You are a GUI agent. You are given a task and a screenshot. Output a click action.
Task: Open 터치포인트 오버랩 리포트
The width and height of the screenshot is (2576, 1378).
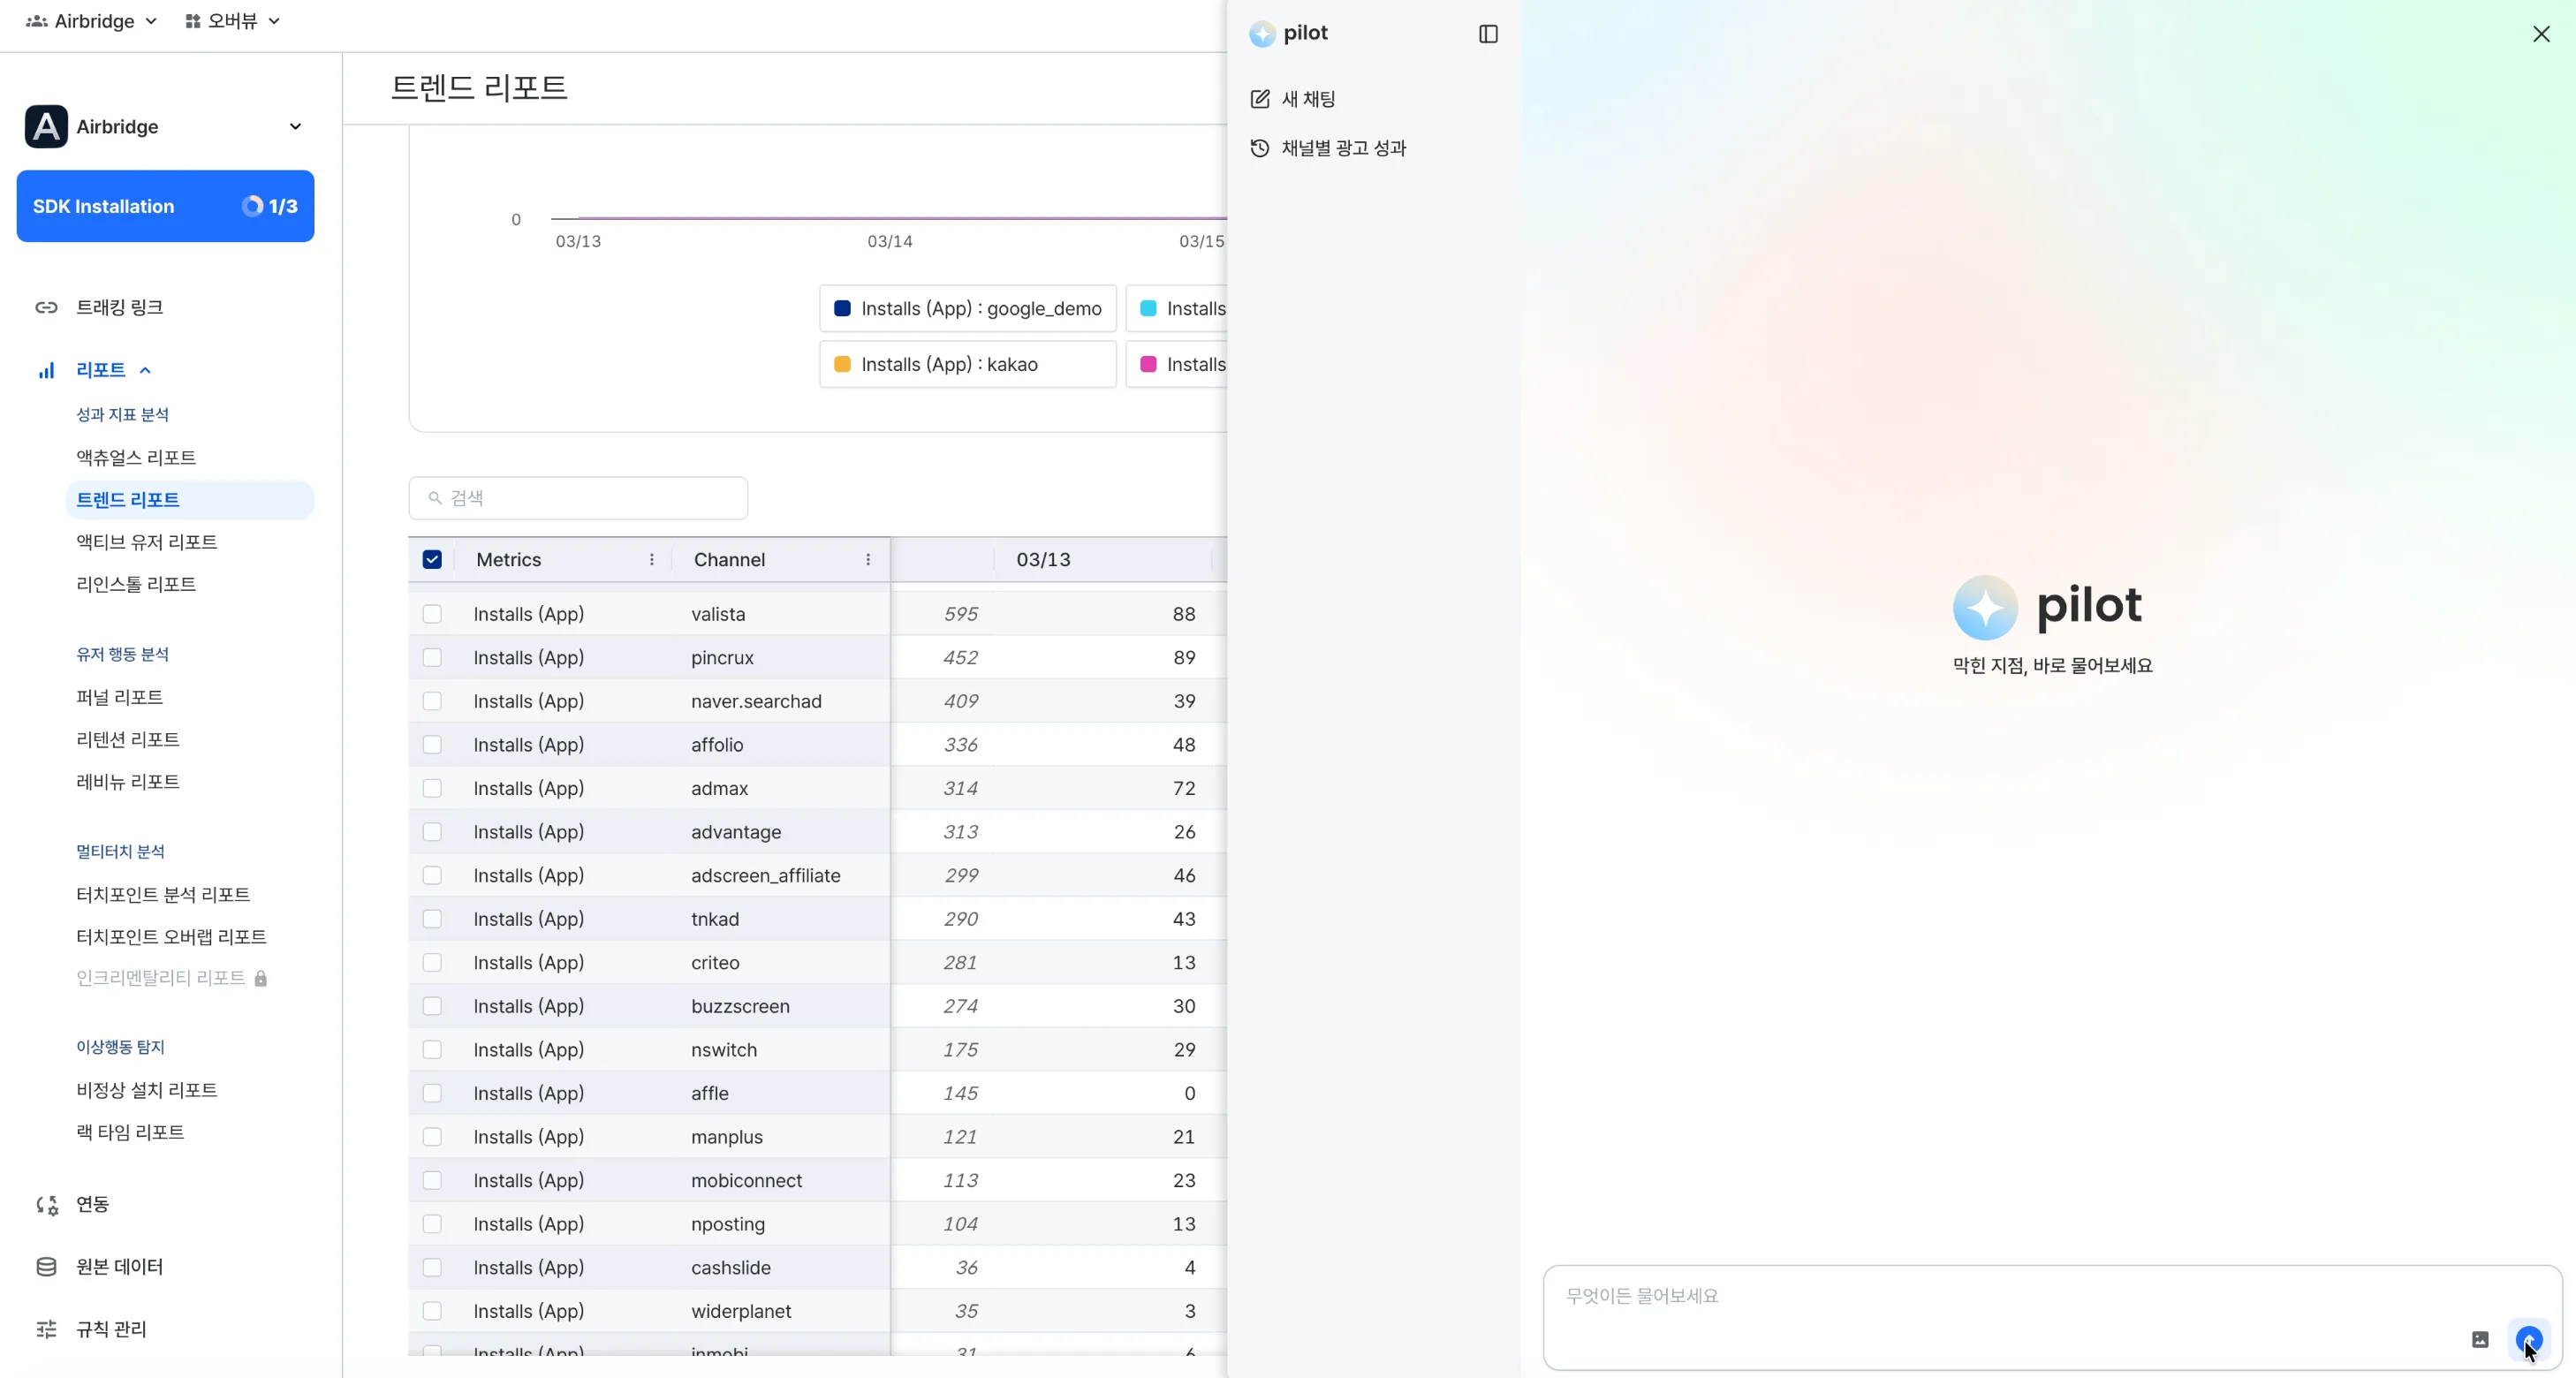171,937
